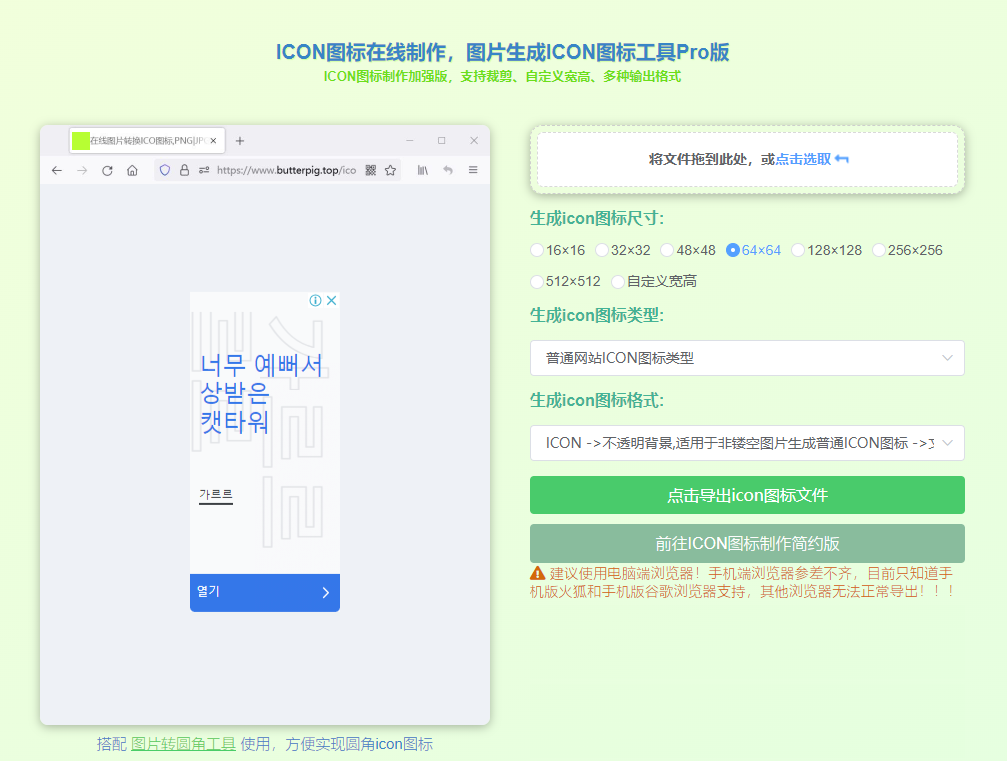Select the 16×16 icon size

point(538,250)
